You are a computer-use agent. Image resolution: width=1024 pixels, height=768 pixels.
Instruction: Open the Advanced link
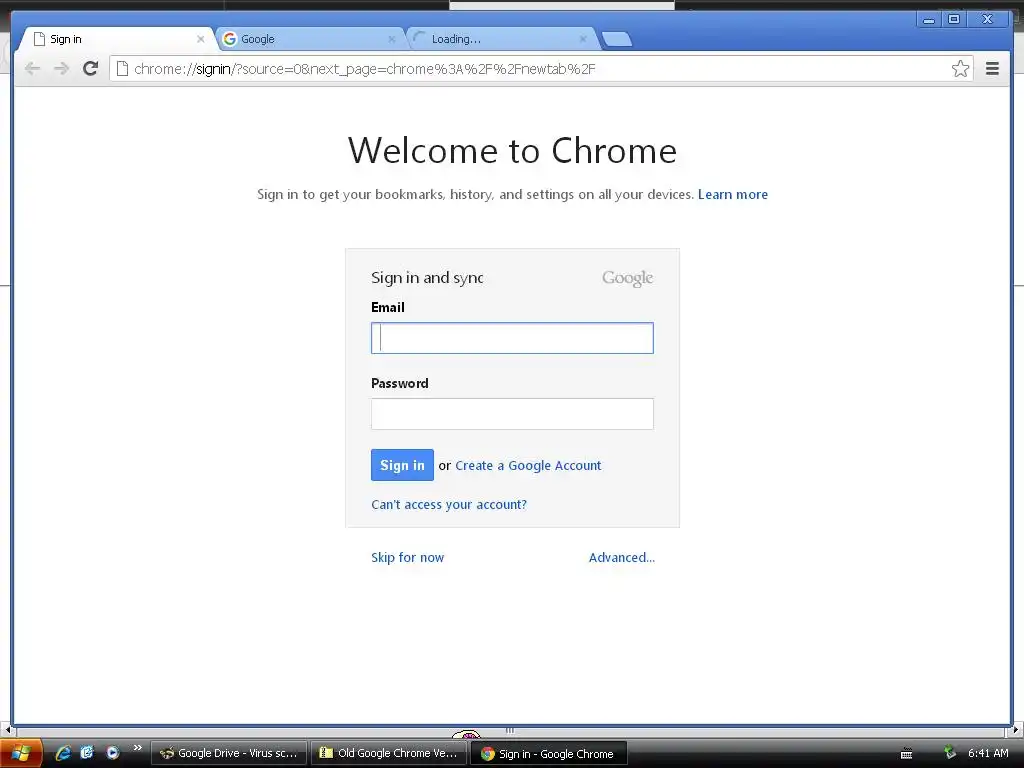pyautogui.click(x=622, y=557)
